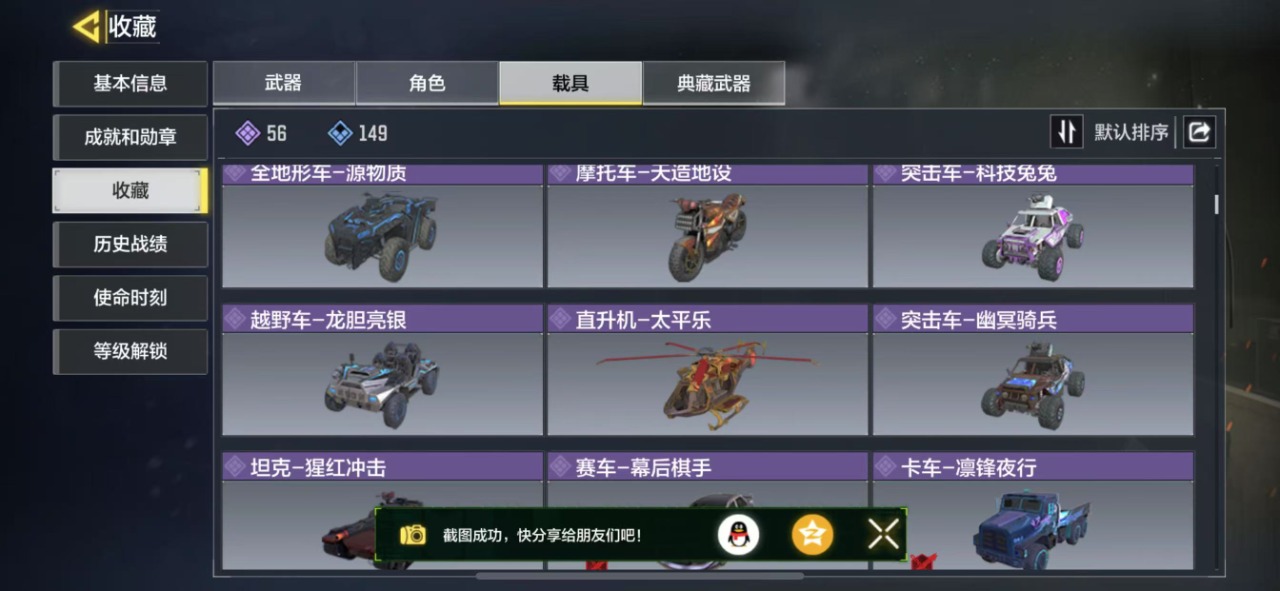Open the 典藏武器 tab
1280x591 pixels.
[714, 83]
